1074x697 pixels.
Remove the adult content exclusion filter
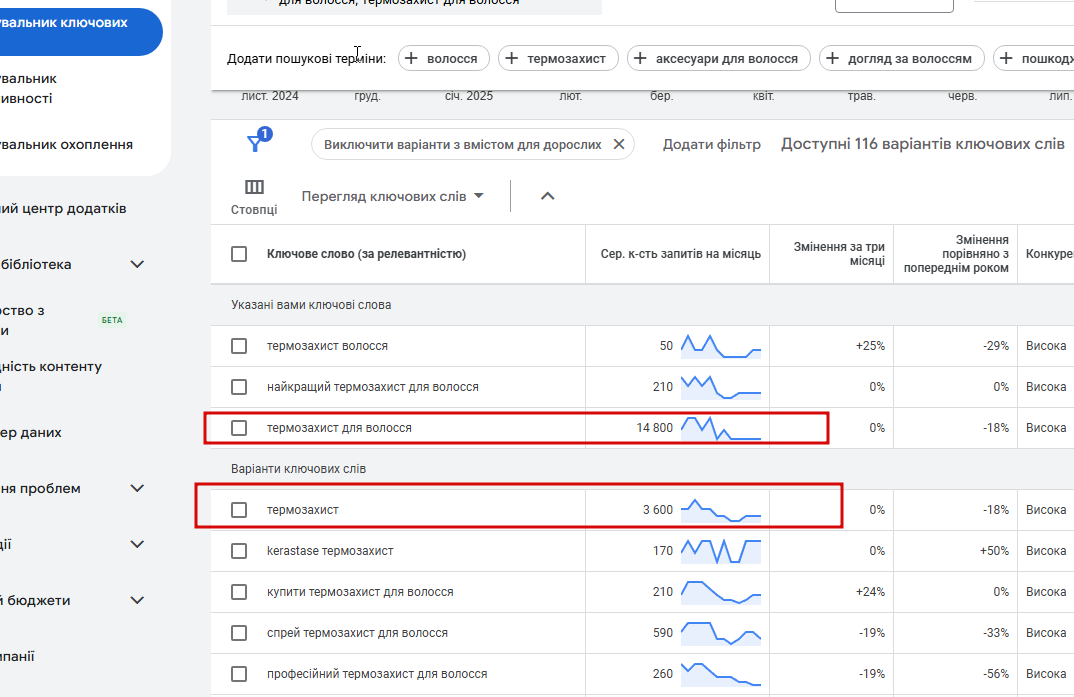point(618,145)
